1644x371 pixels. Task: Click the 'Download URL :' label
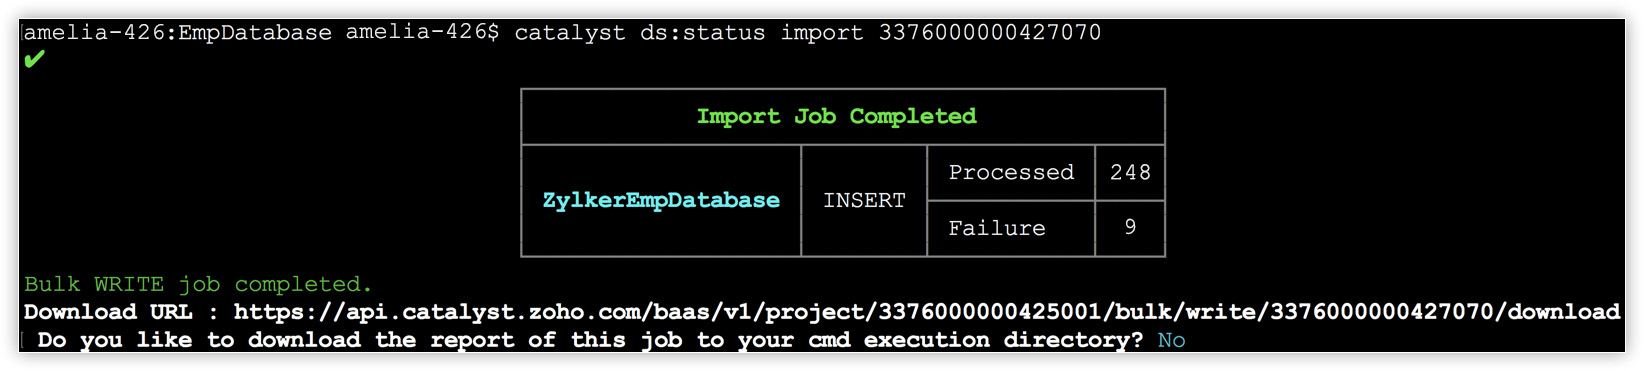(x=121, y=312)
